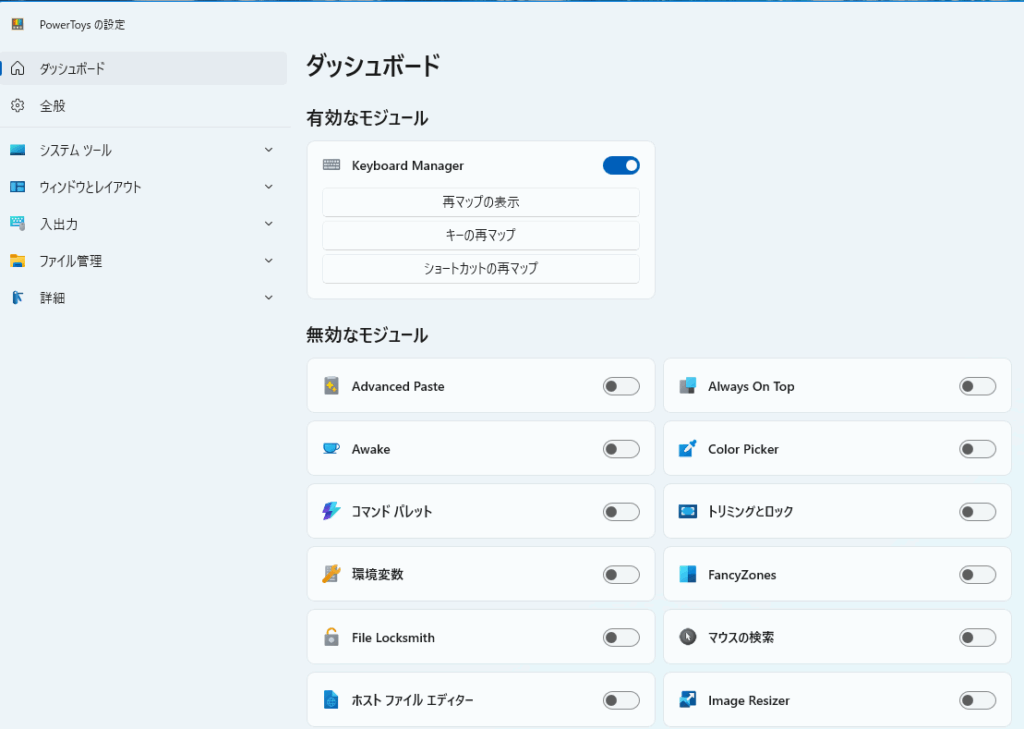Turn on the 環境変数 toggle
The image size is (1024, 729).
[x=621, y=574]
